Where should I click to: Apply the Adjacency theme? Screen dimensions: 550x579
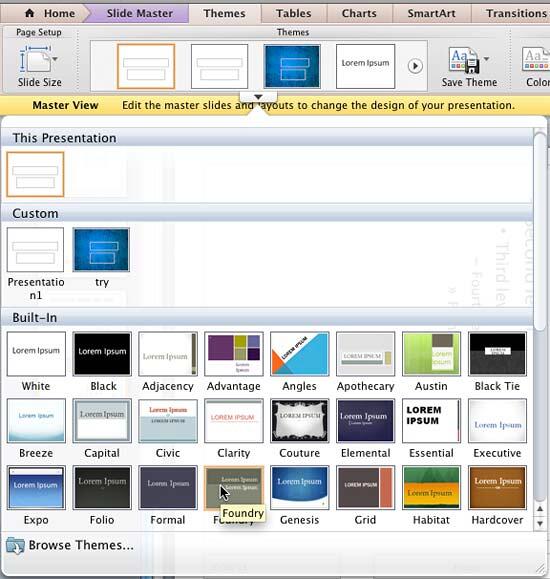(168, 354)
